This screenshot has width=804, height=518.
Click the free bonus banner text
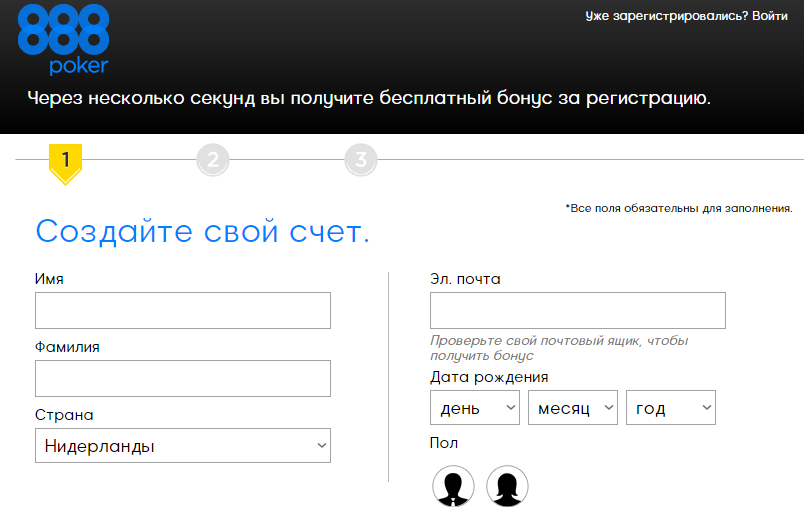click(x=369, y=98)
